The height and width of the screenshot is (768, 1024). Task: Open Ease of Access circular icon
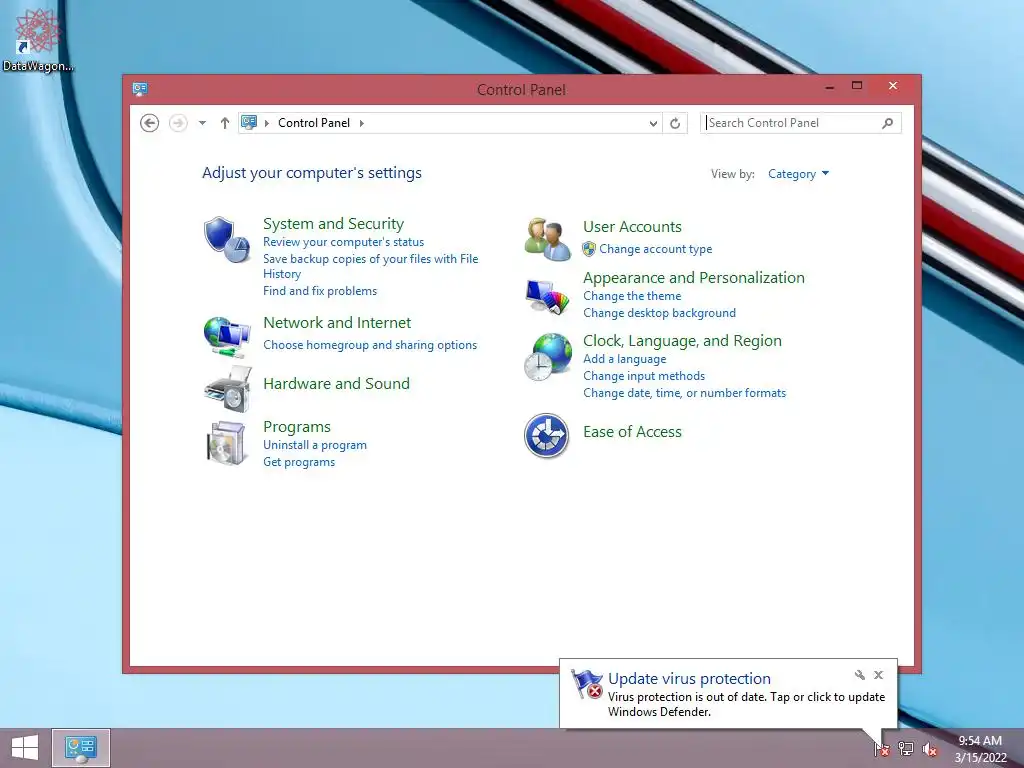point(547,436)
